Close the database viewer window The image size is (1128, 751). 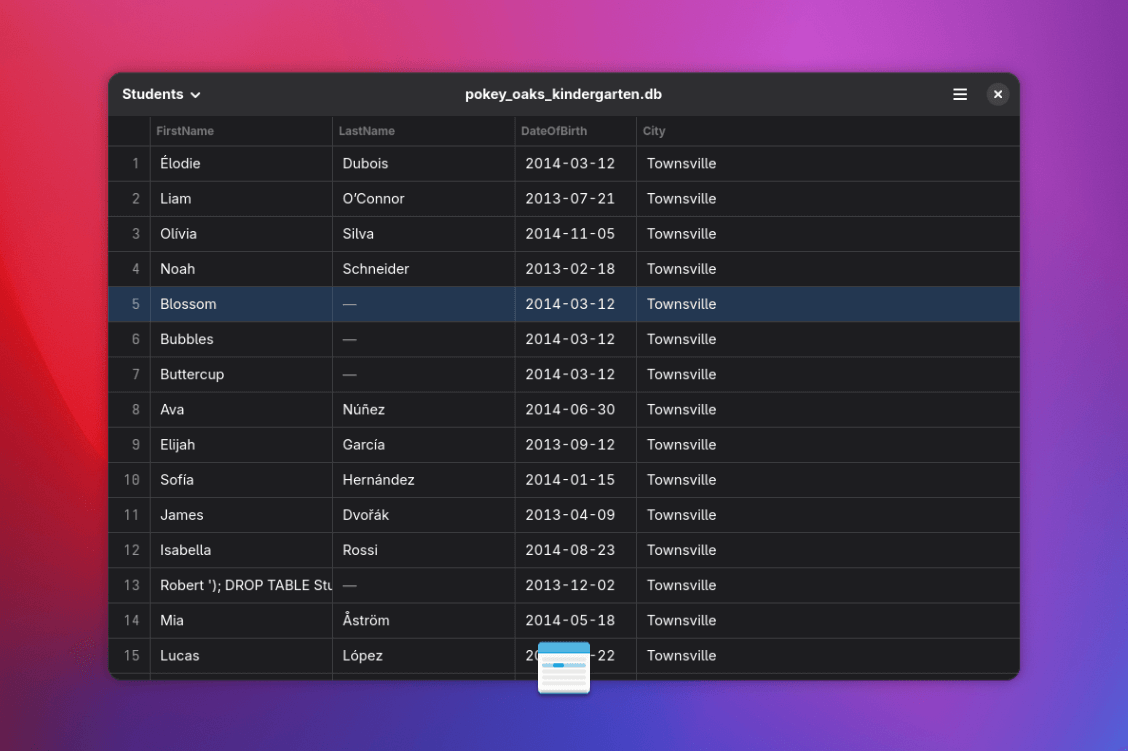[997, 94]
